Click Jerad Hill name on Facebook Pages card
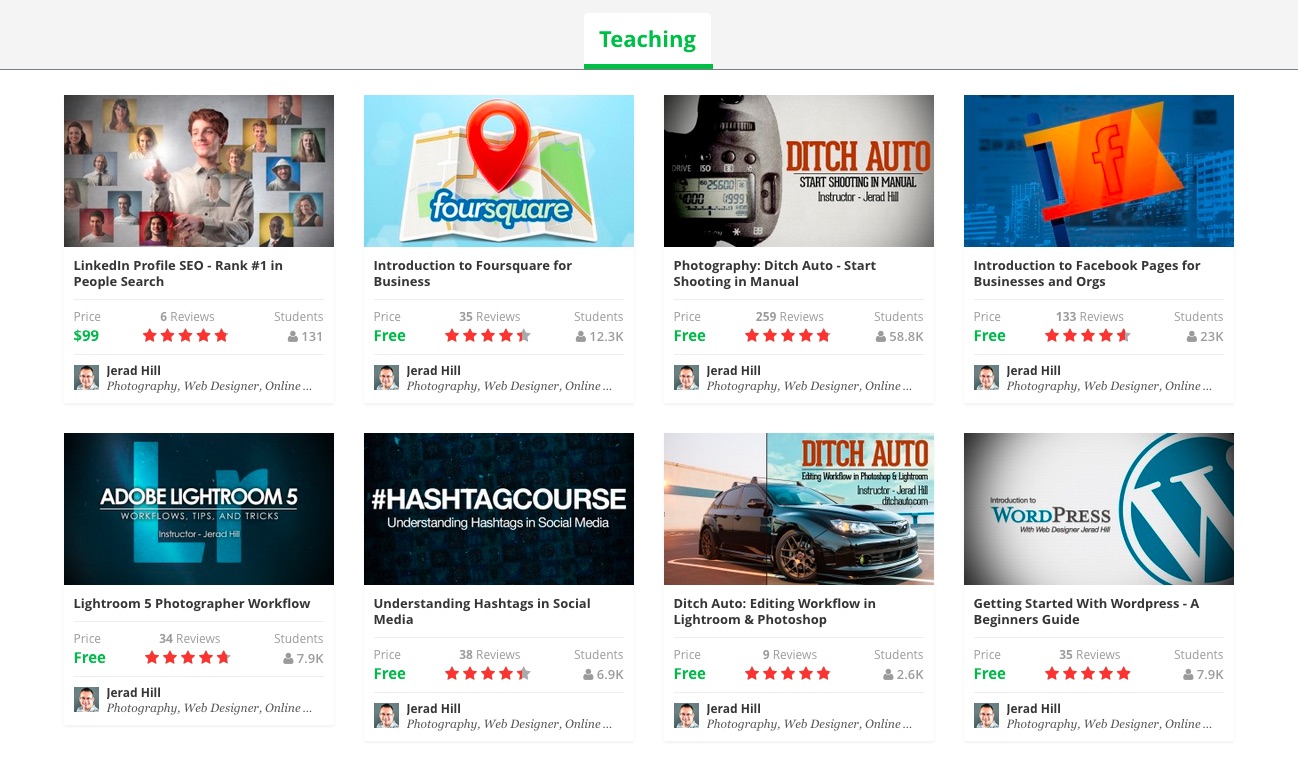Image resolution: width=1298 pixels, height=760 pixels. pos(1034,371)
